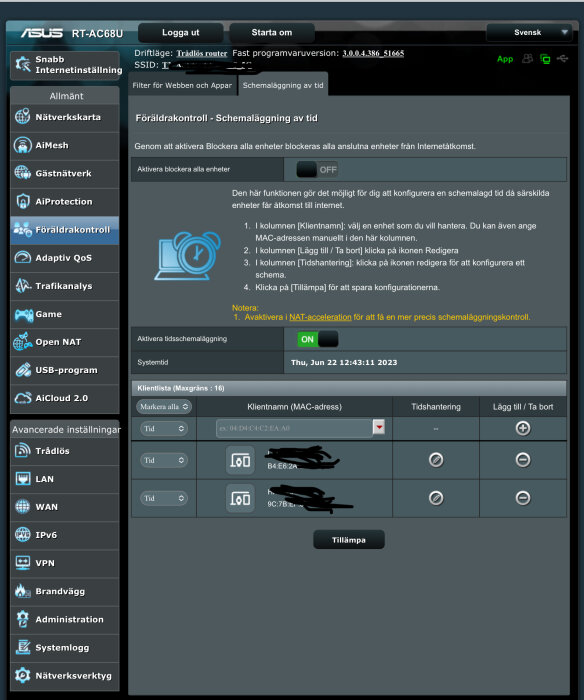Open AiProtection shield icon

coord(22,201)
